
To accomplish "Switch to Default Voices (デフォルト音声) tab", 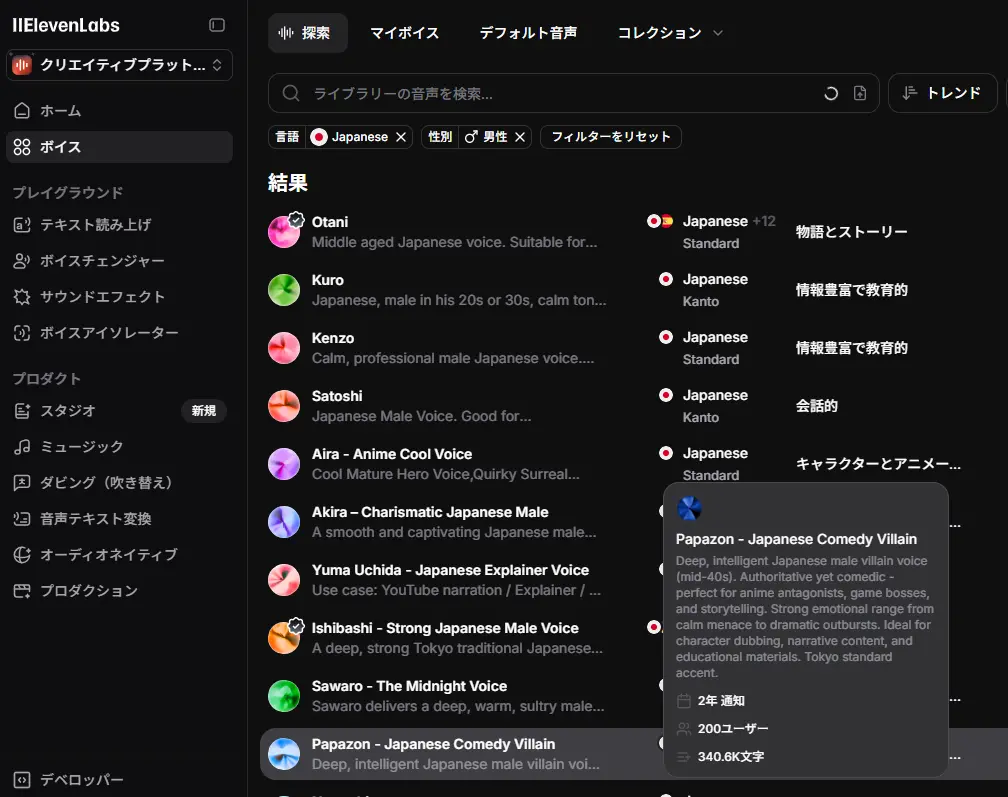I will click(x=528, y=33).
